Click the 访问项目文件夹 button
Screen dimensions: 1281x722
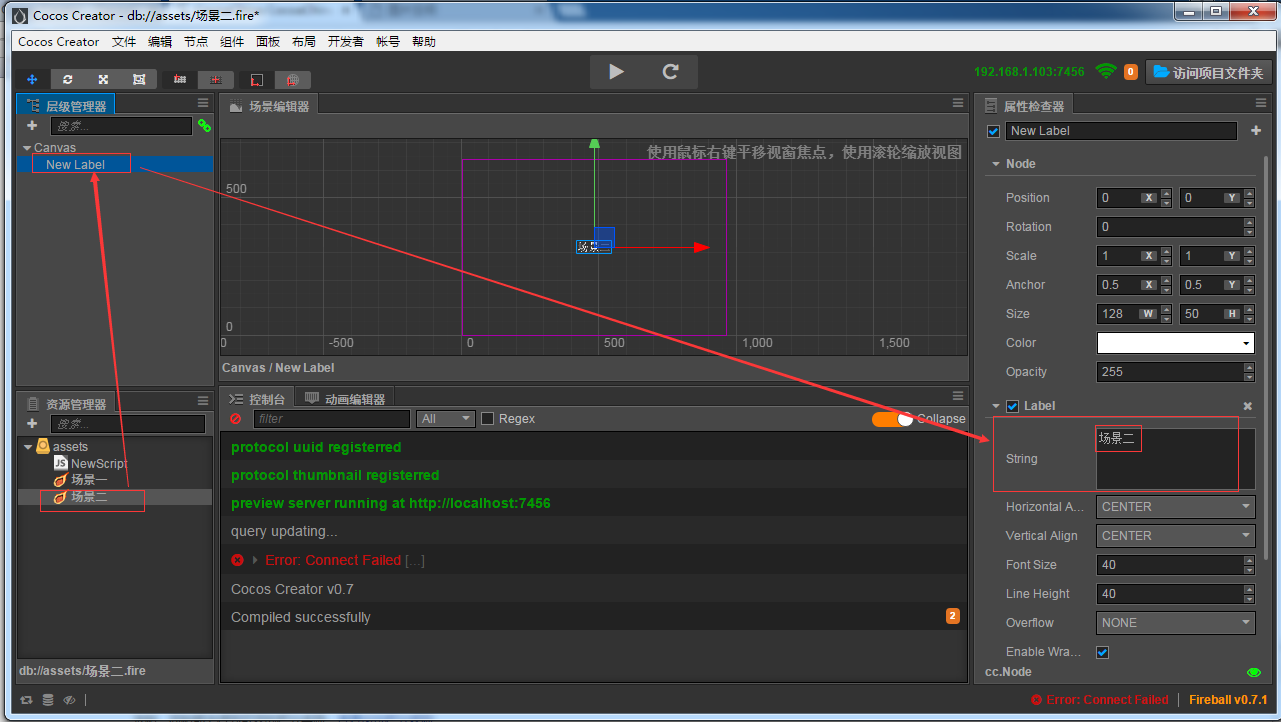[1208, 72]
